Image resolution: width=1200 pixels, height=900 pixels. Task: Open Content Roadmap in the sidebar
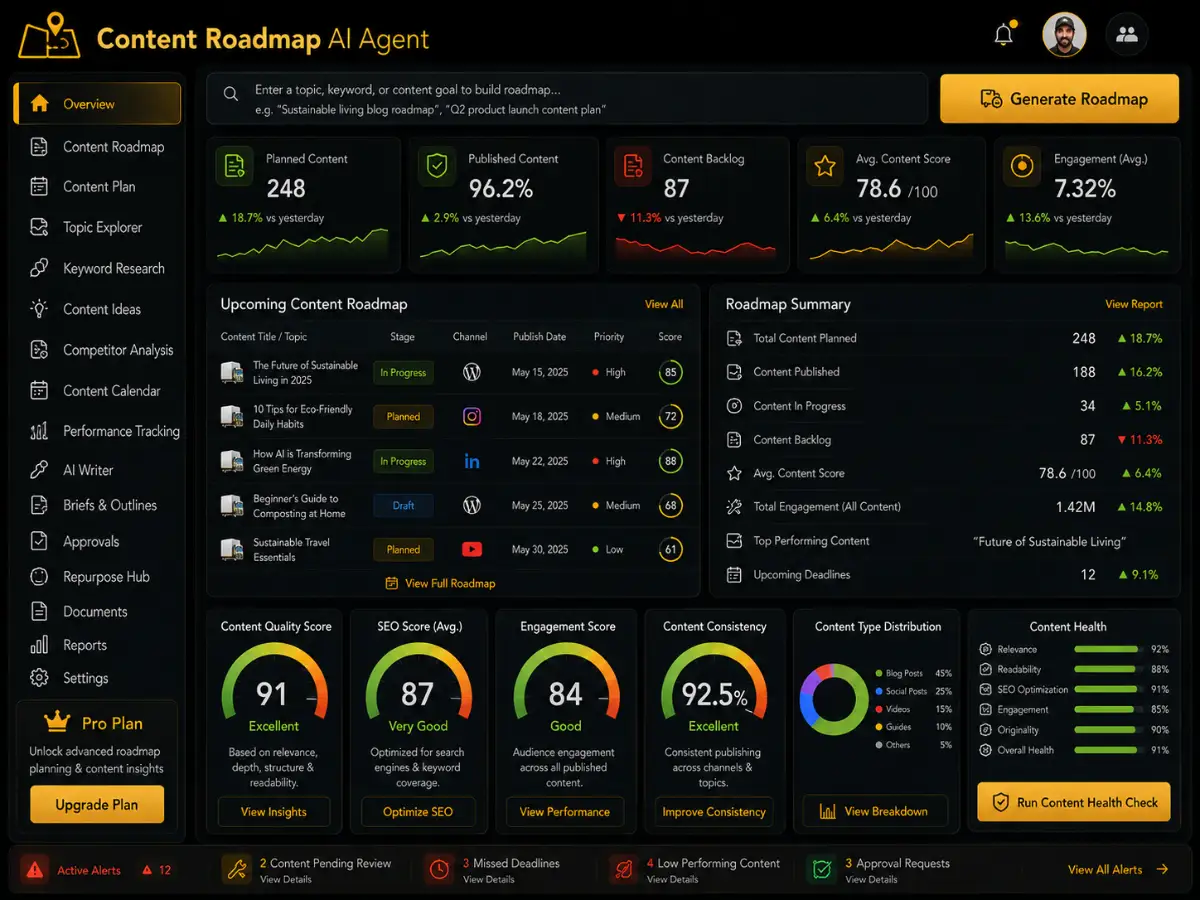97,147
